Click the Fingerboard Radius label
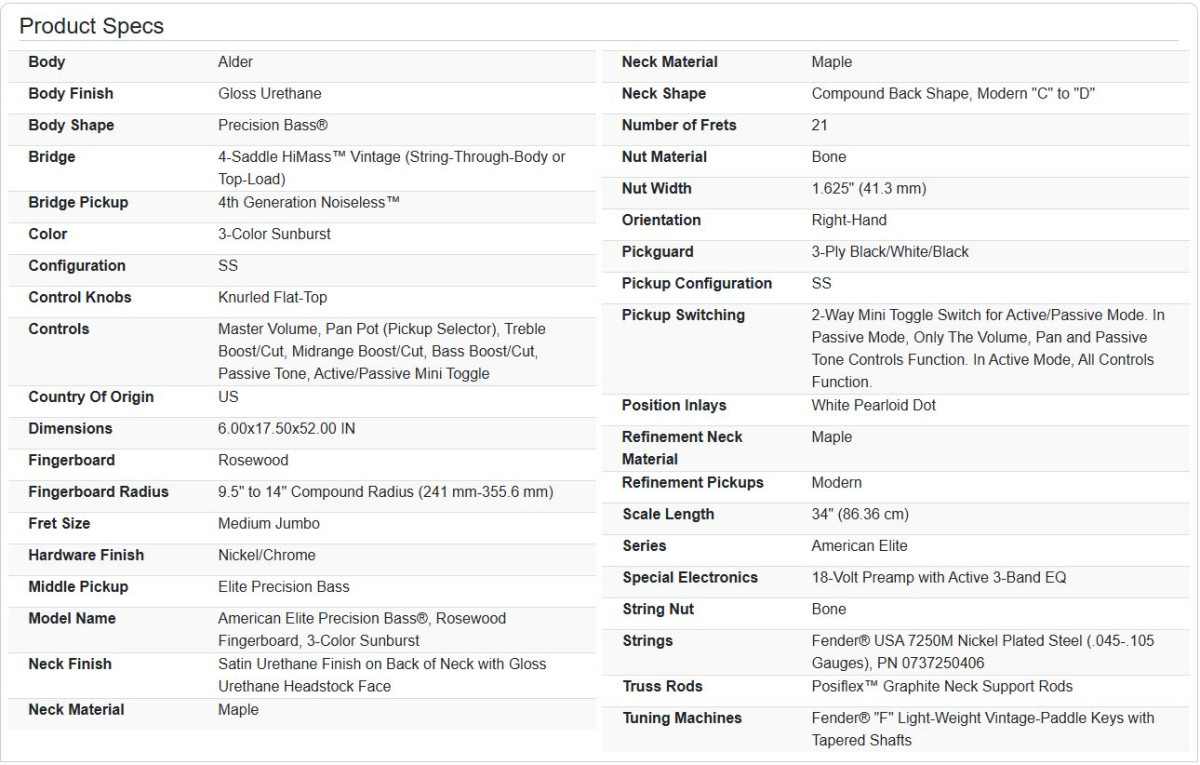1200x765 pixels. pos(98,492)
